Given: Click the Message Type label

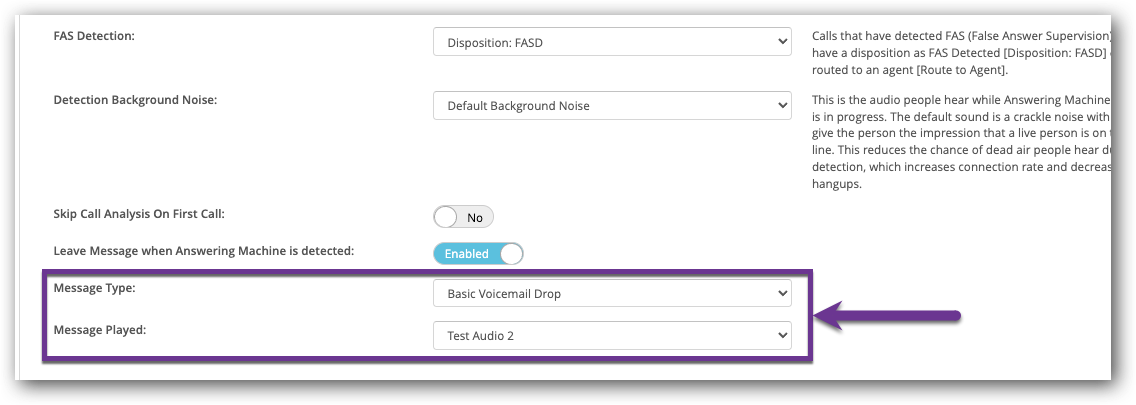Looking at the screenshot, I should point(94,288).
